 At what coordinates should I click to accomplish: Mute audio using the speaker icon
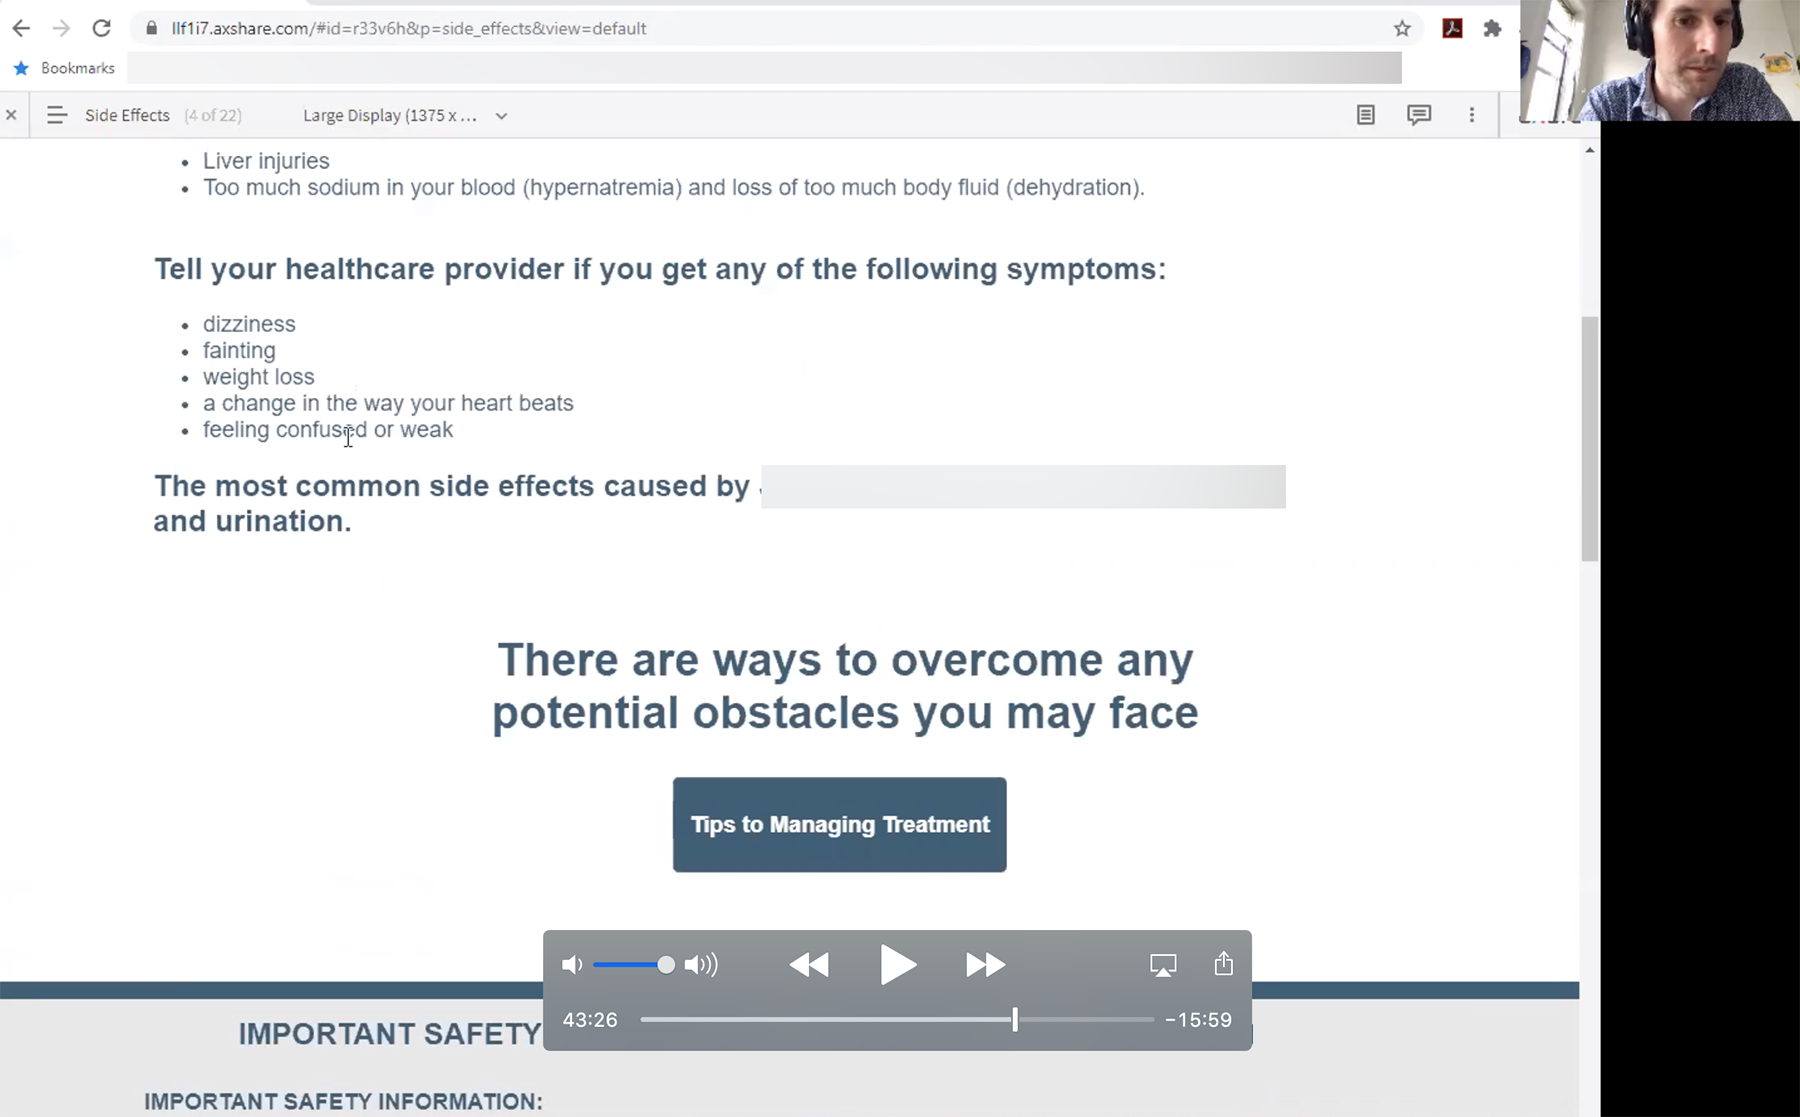coord(572,964)
